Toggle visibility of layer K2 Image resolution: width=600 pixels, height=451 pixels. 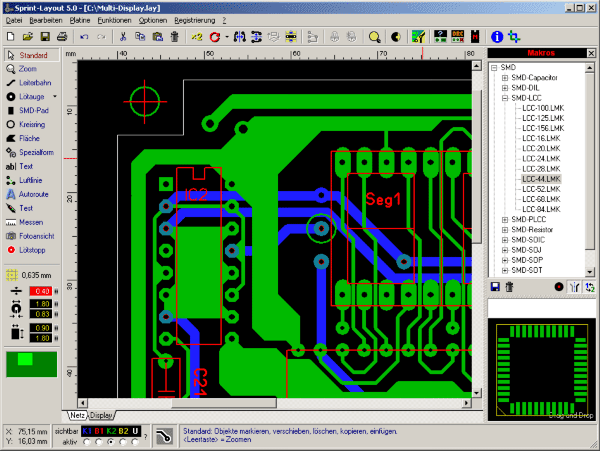[113, 430]
